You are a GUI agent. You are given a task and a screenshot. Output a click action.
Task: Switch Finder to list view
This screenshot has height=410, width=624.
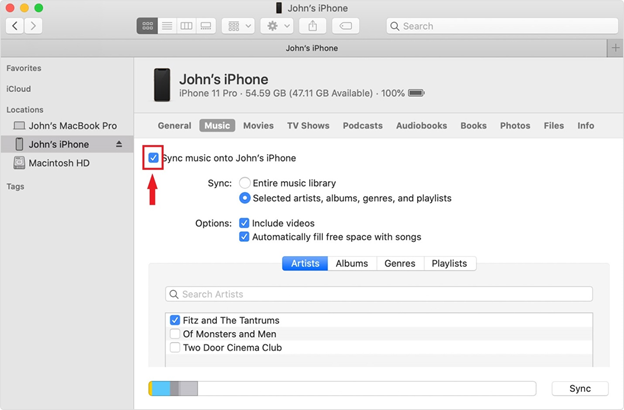[167, 26]
